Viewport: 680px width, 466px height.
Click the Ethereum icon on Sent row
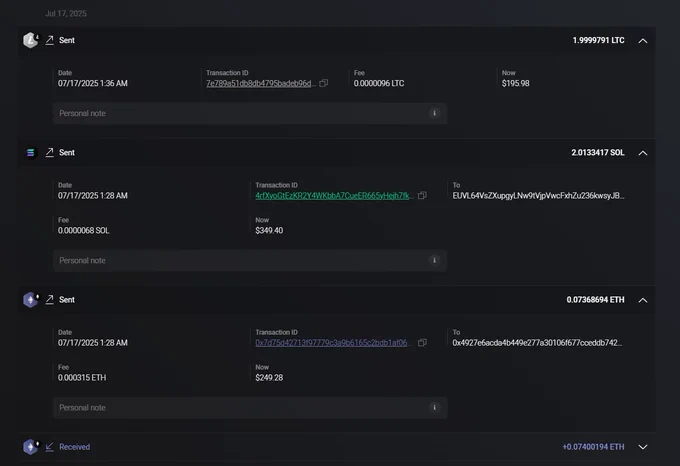click(31, 300)
